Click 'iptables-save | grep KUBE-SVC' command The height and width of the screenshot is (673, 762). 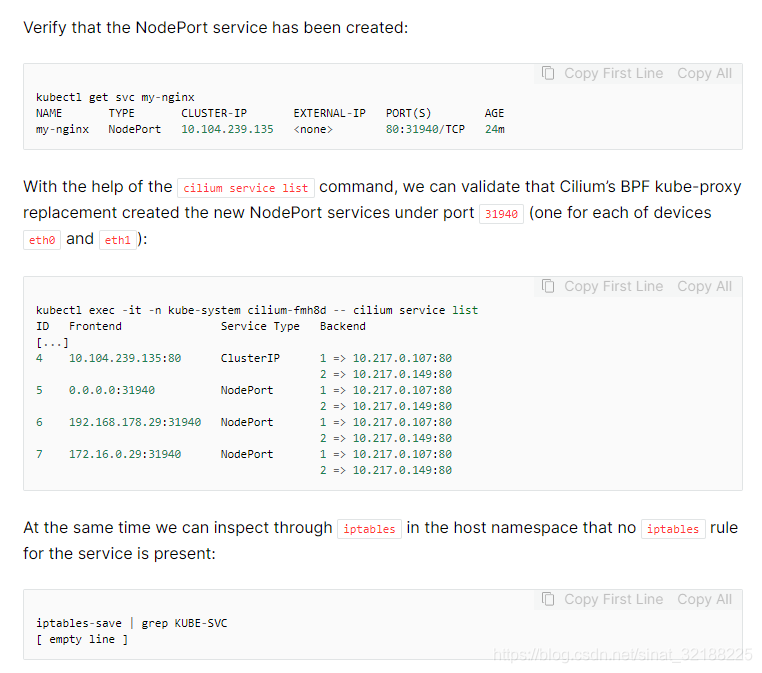[x=132, y=623]
